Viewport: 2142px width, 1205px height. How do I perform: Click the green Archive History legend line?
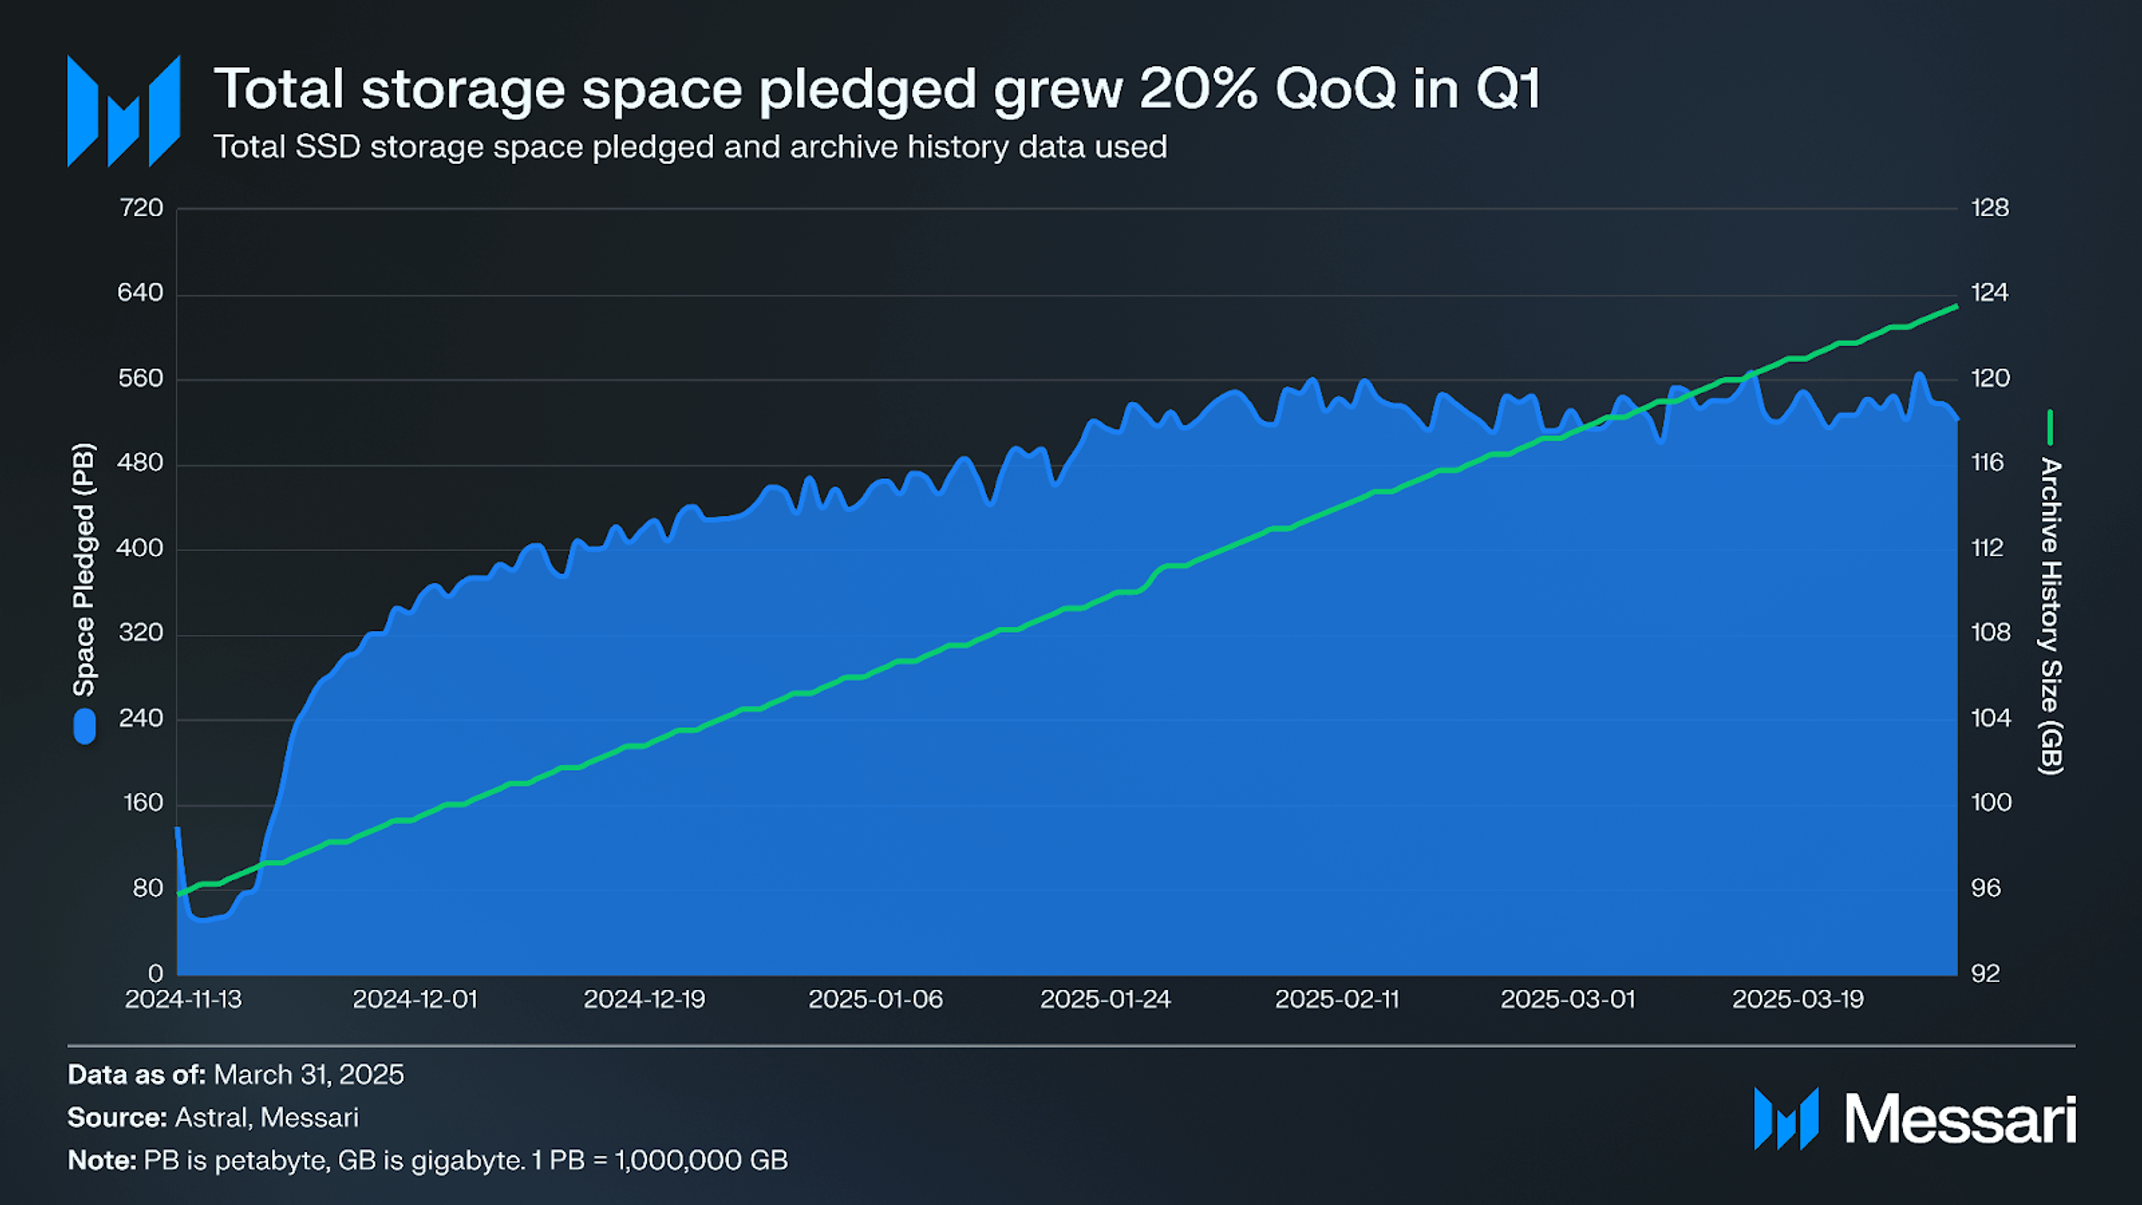tap(2050, 427)
